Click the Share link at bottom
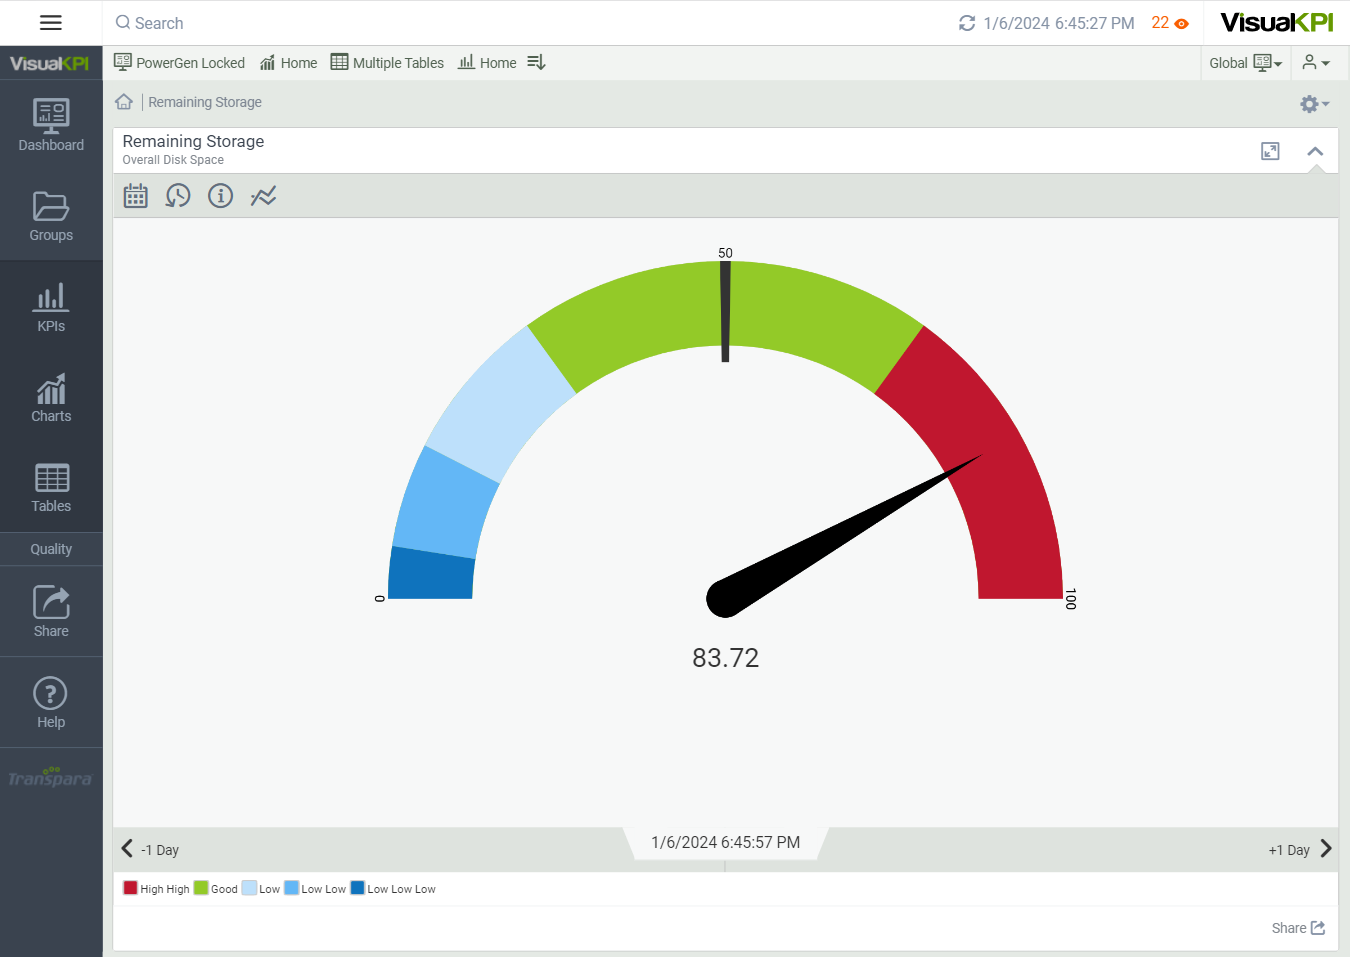The image size is (1350, 957). click(x=1298, y=928)
